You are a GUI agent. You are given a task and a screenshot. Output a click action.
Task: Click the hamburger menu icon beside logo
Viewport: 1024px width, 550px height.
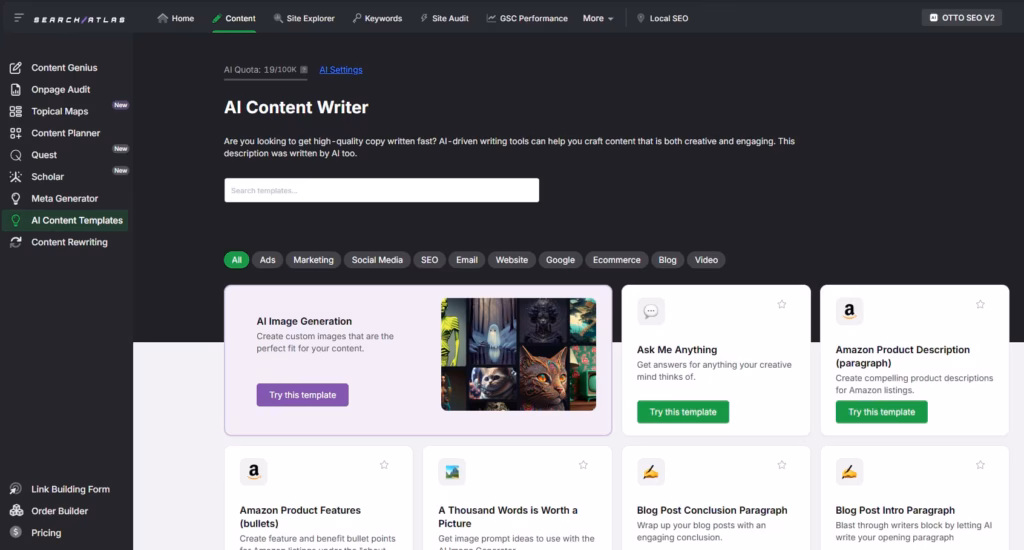tap(19, 18)
